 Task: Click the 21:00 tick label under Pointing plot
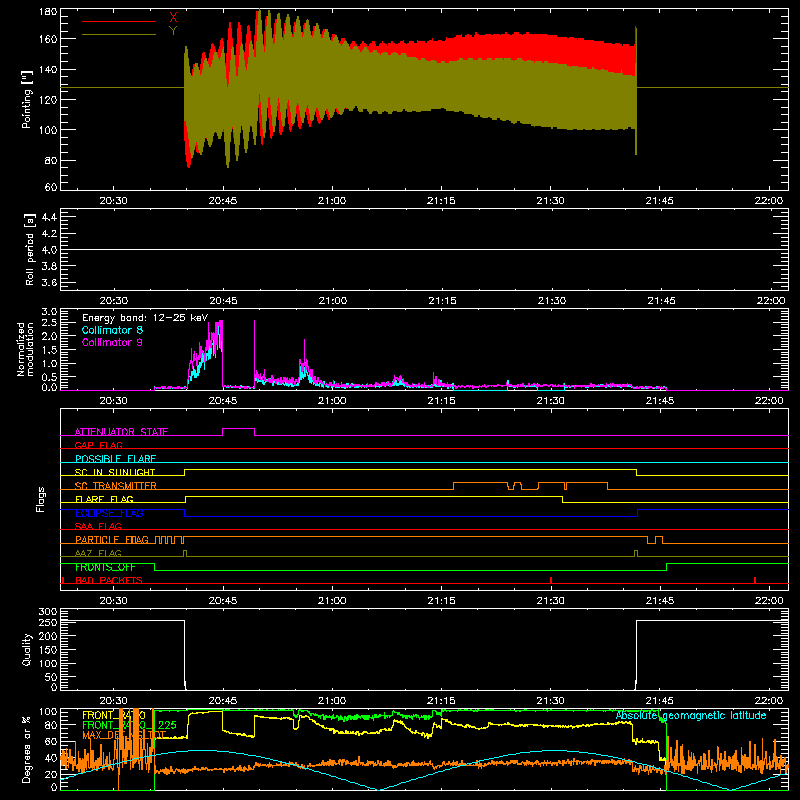pos(332,201)
